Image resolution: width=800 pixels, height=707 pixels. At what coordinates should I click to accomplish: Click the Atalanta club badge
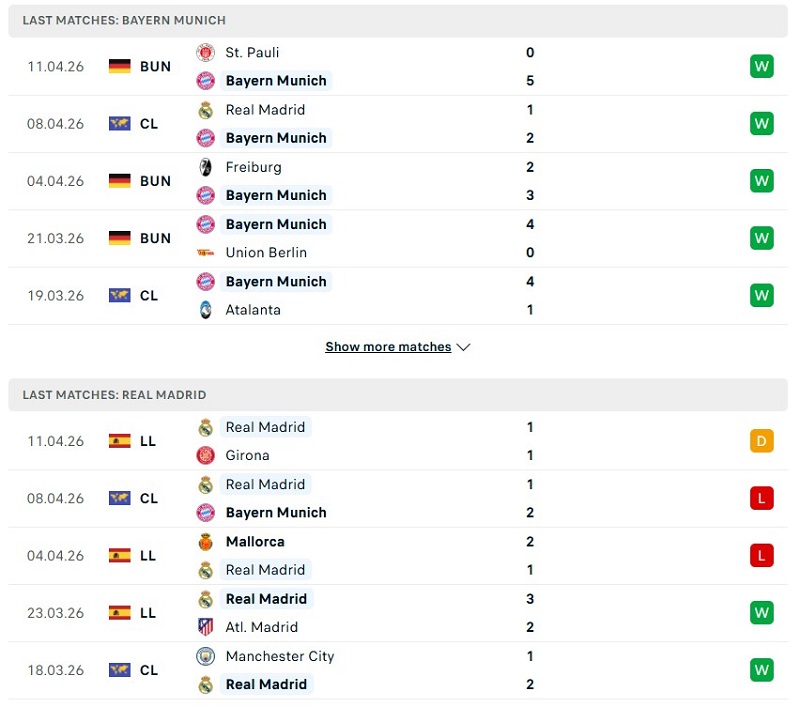point(205,310)
